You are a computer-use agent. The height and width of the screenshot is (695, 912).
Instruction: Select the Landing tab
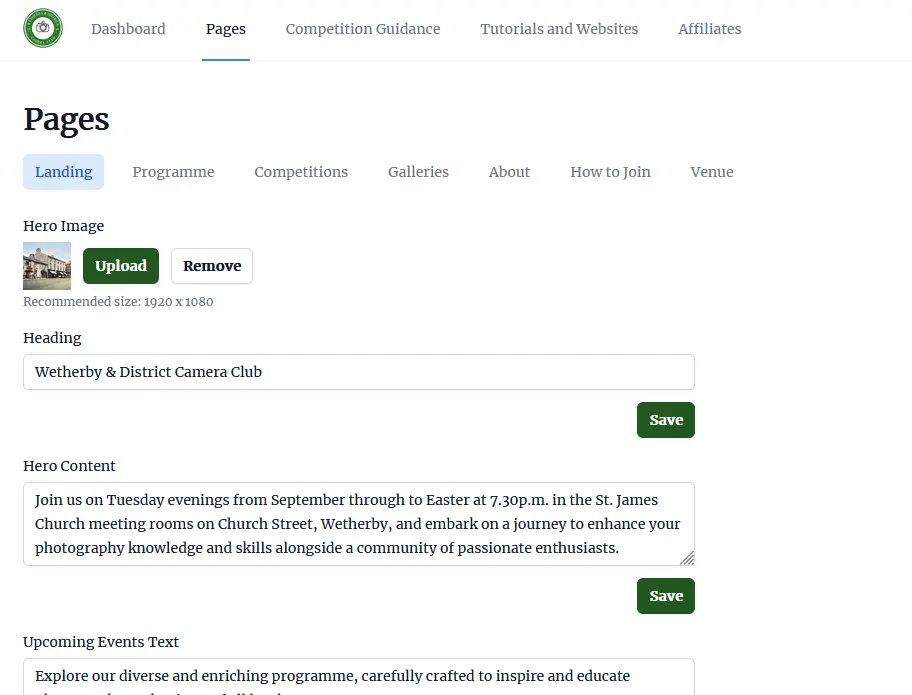point(63,172)
